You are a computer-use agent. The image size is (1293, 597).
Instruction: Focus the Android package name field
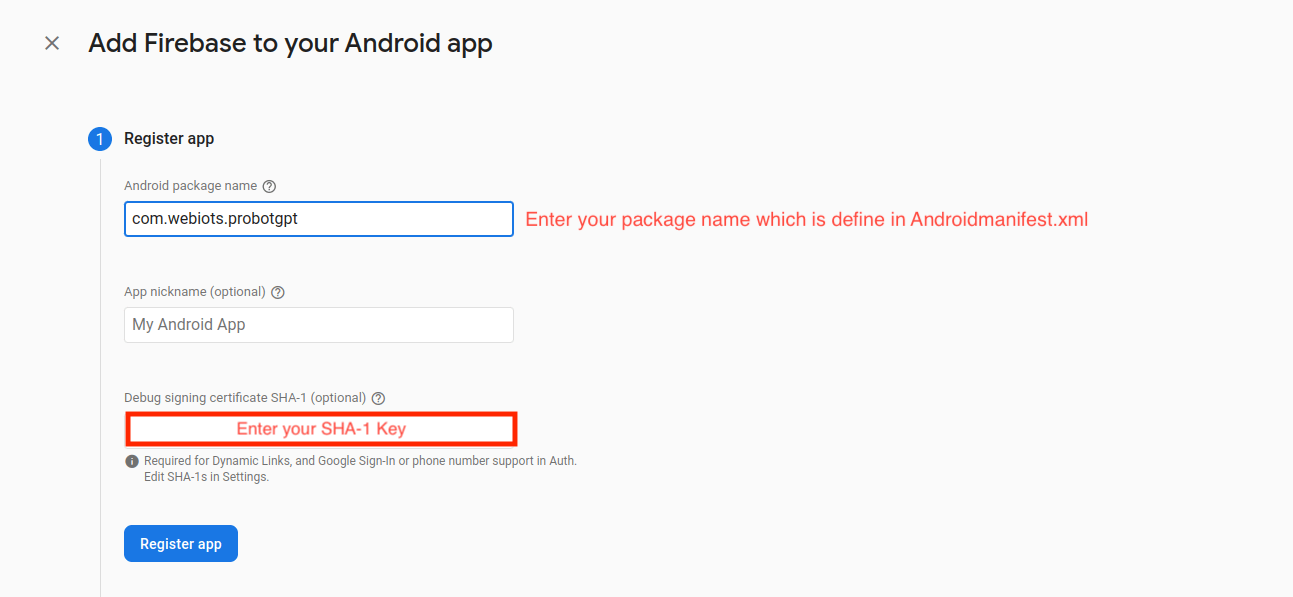coord(318,219)
